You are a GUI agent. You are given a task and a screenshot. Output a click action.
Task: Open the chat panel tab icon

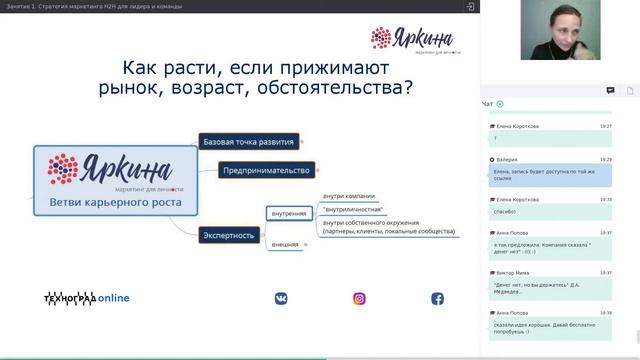pyautogui.click(x=610, y=90)
